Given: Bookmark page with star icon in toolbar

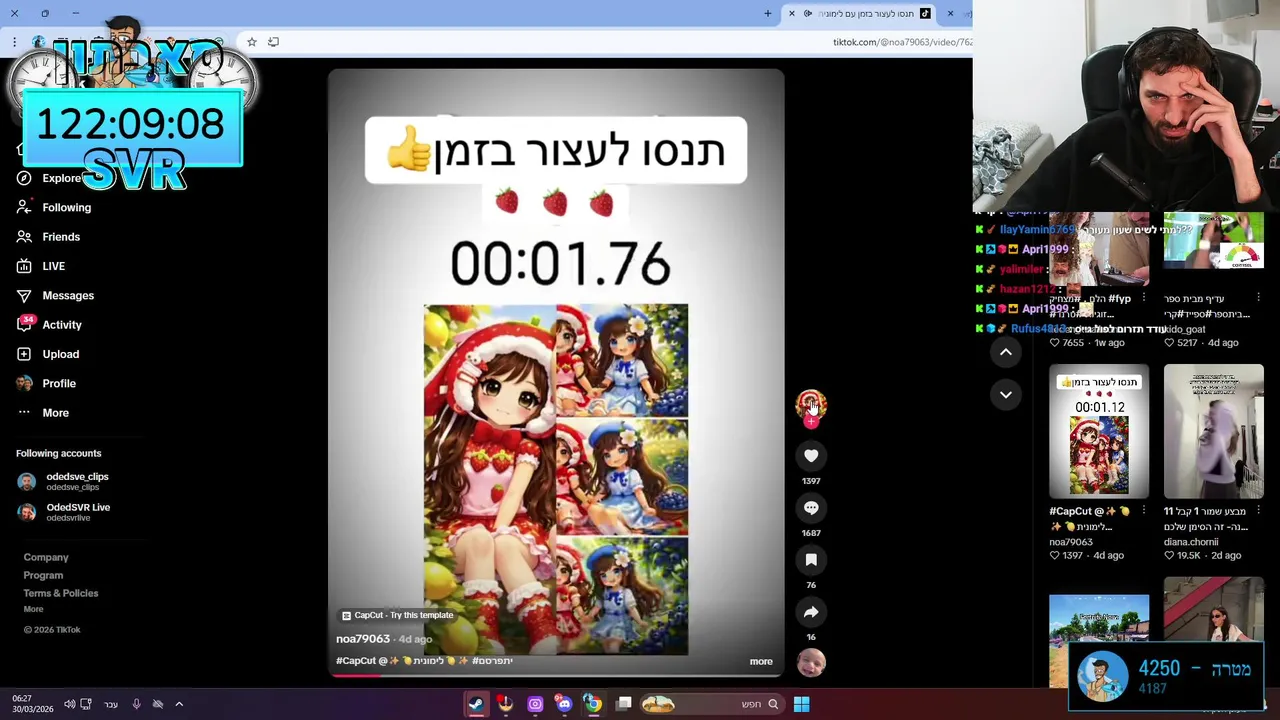Looking at the screenshot, I should [x=252, y=42].
